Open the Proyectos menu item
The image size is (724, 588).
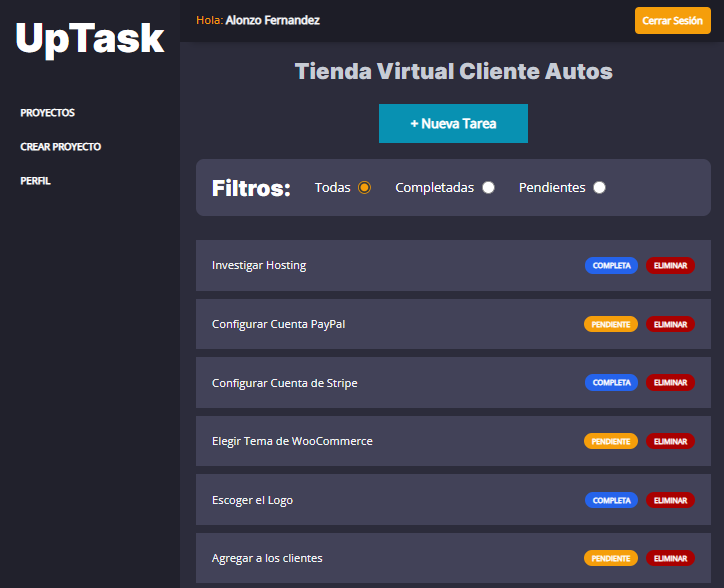(x=47, y=113)
